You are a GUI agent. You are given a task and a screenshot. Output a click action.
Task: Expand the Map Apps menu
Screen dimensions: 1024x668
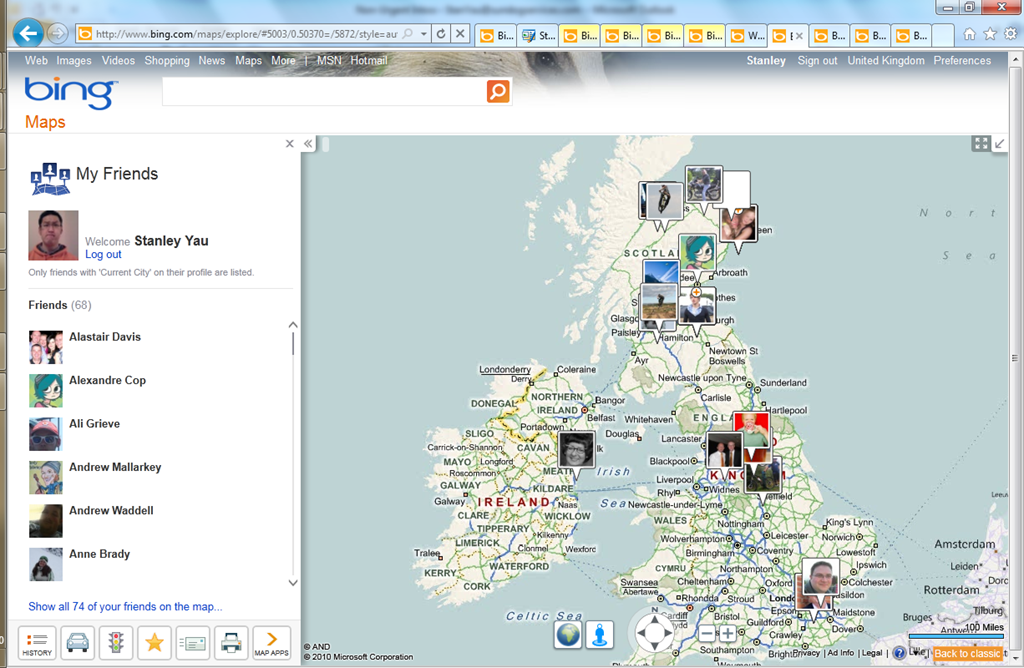(x=271, y=642)
